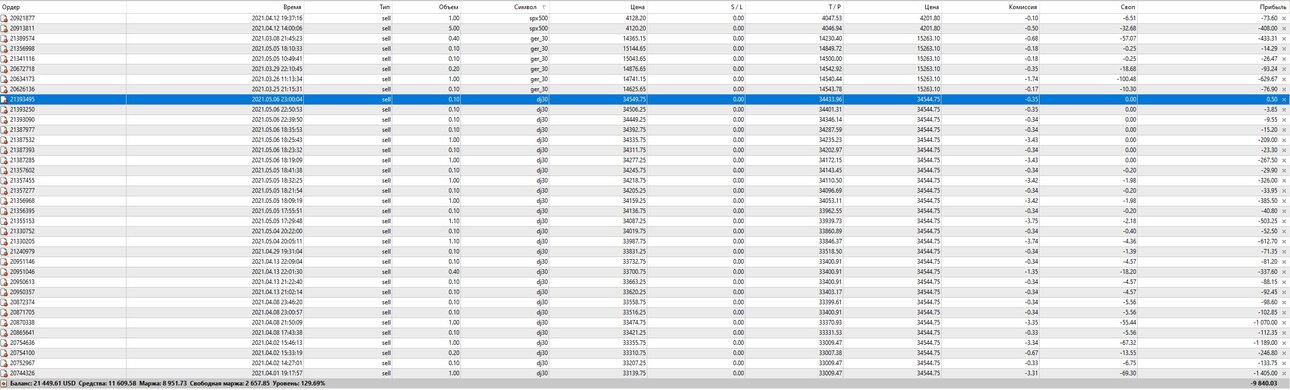Close the position with profit -1 070.00
The image size is (1290, 390).
[1285, 323]
